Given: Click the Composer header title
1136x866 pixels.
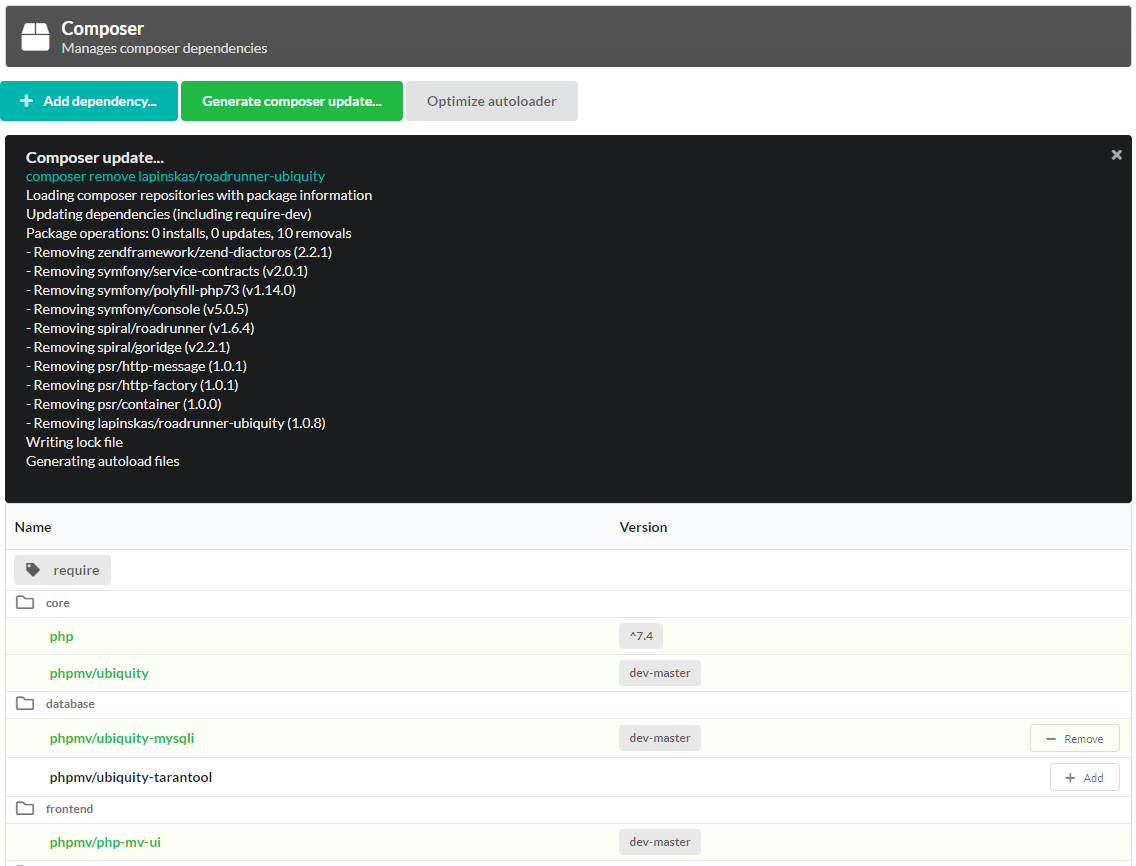Looking at the screenshot, I should tap(102, 28).
